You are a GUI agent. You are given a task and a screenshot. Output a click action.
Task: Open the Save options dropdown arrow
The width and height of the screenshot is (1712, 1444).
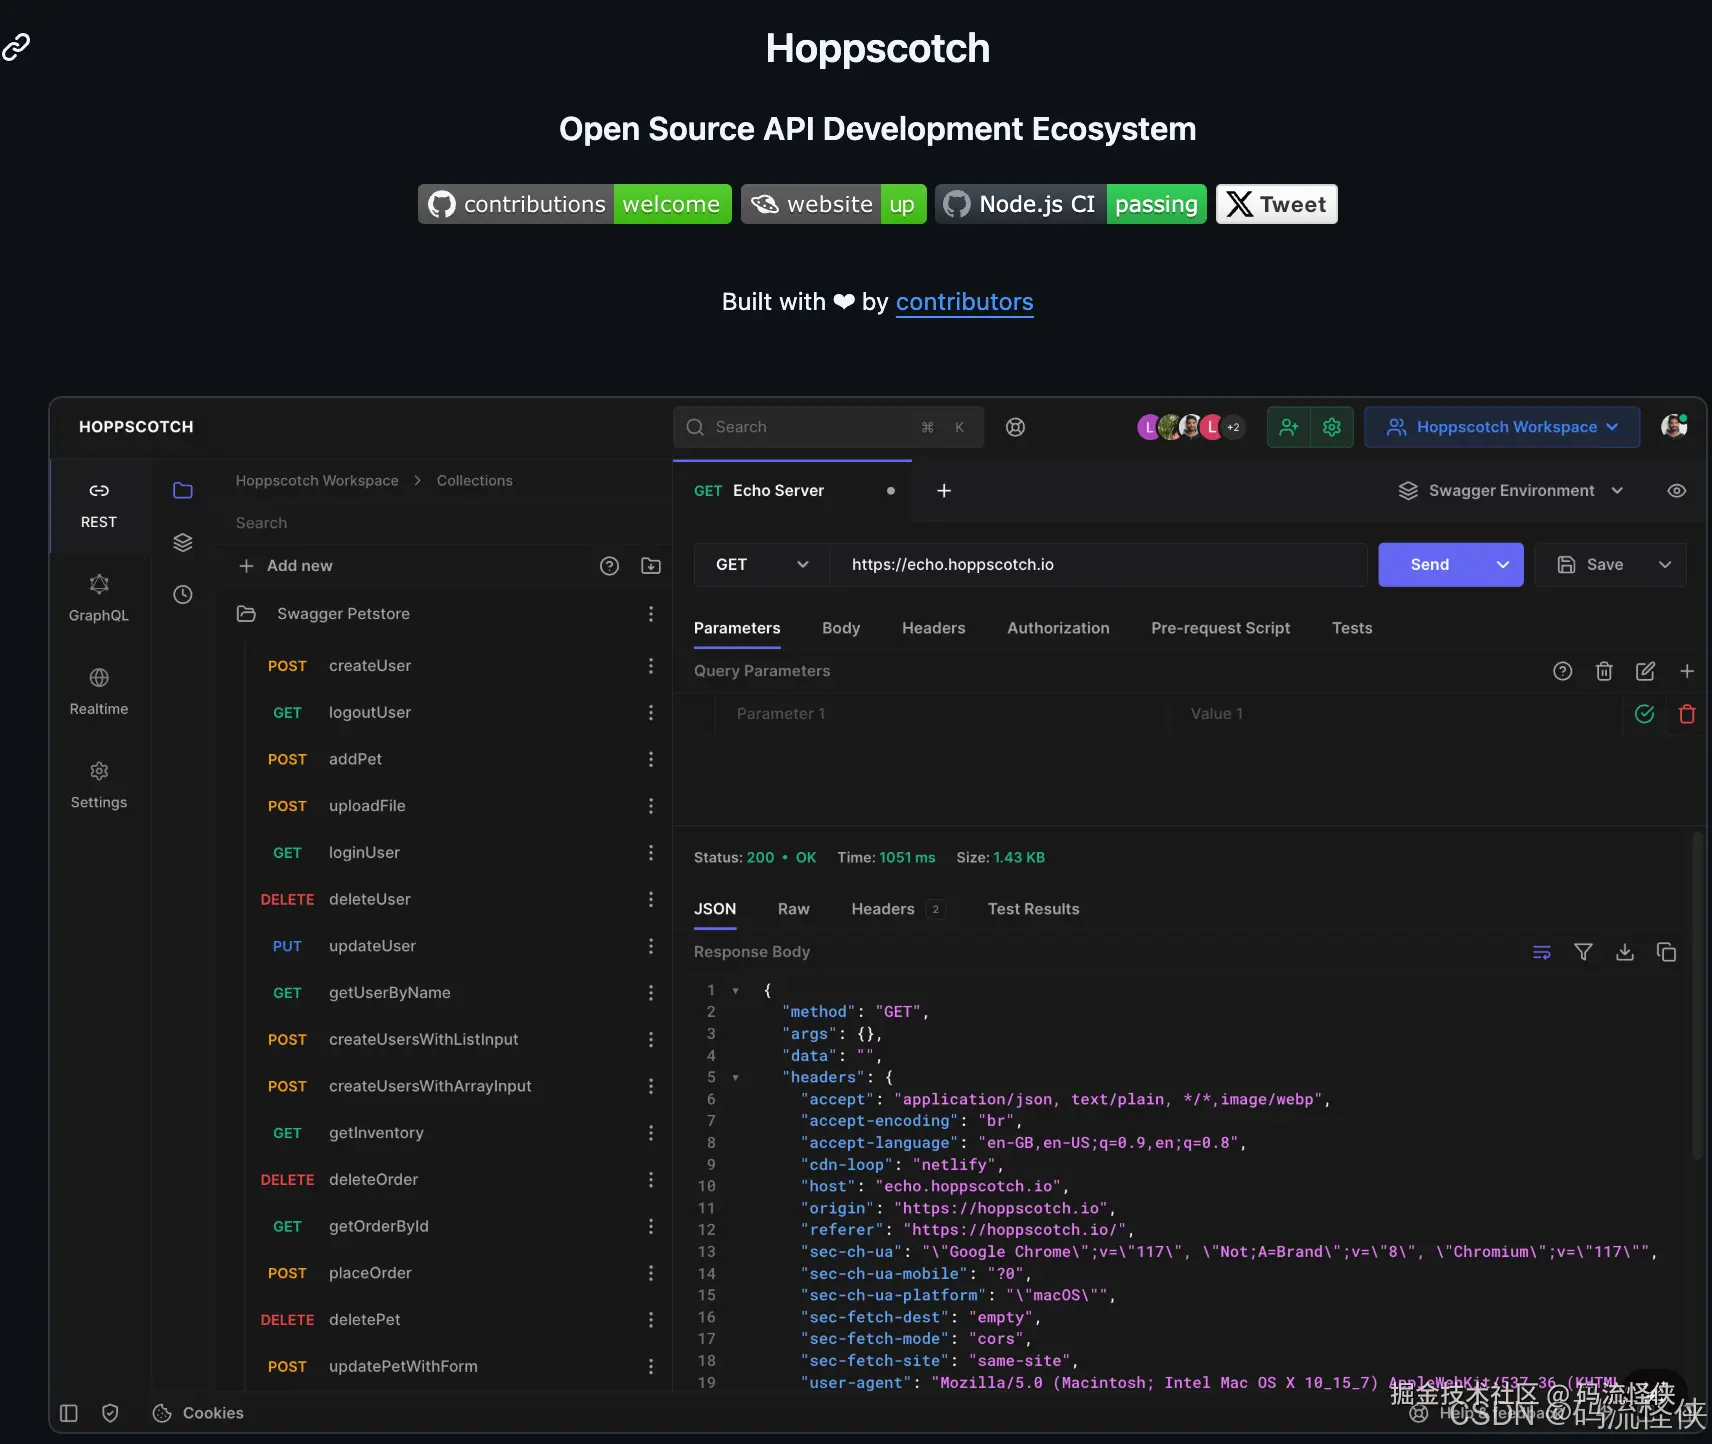(1665, 565)
